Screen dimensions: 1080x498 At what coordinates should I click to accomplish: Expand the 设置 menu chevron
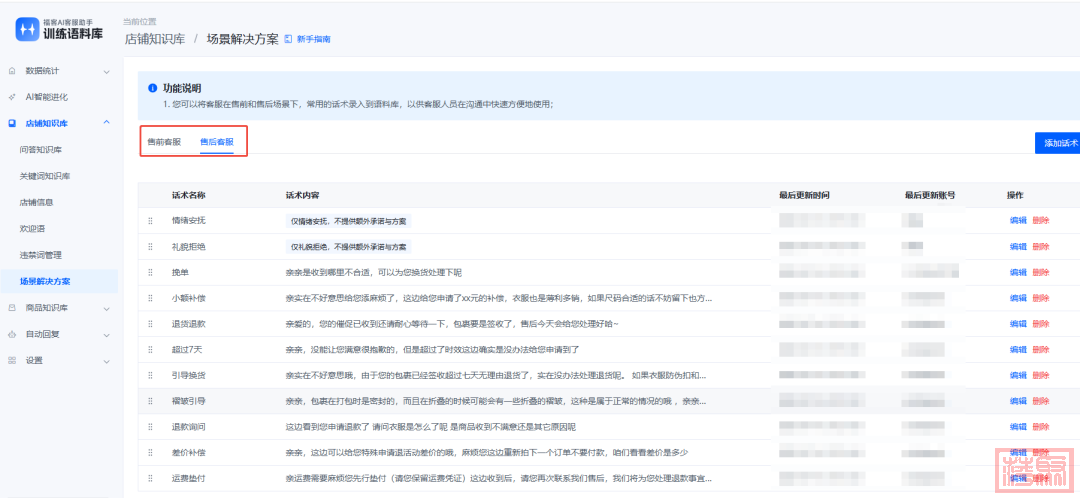pyautogui.click(x=106, y=360)
